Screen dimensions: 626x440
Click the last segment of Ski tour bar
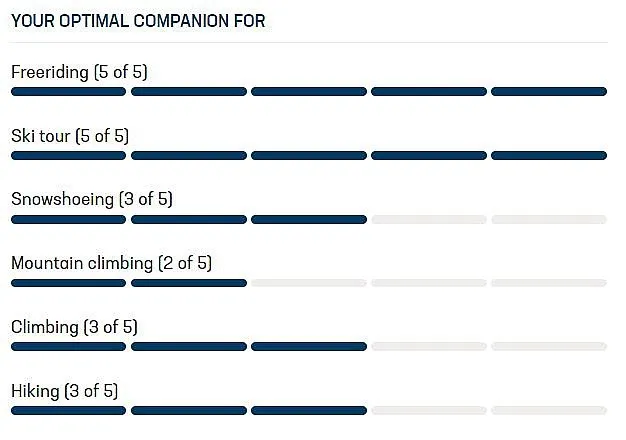(x=549, y=156)
